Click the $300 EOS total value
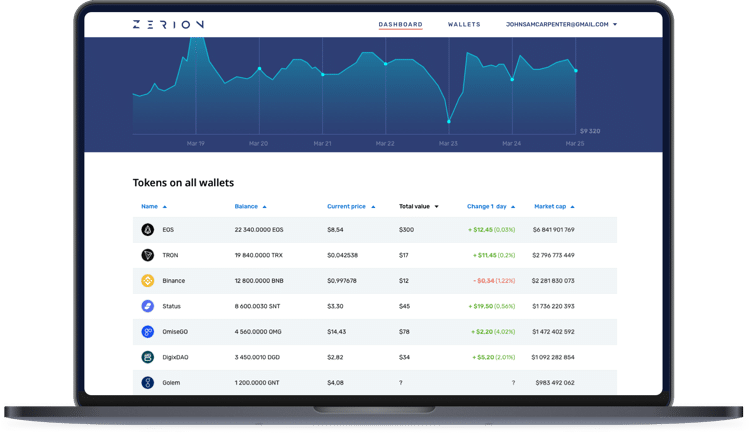The width and height of the screenshot is (750, 433). pyautogui.click(x=407, y=230)
